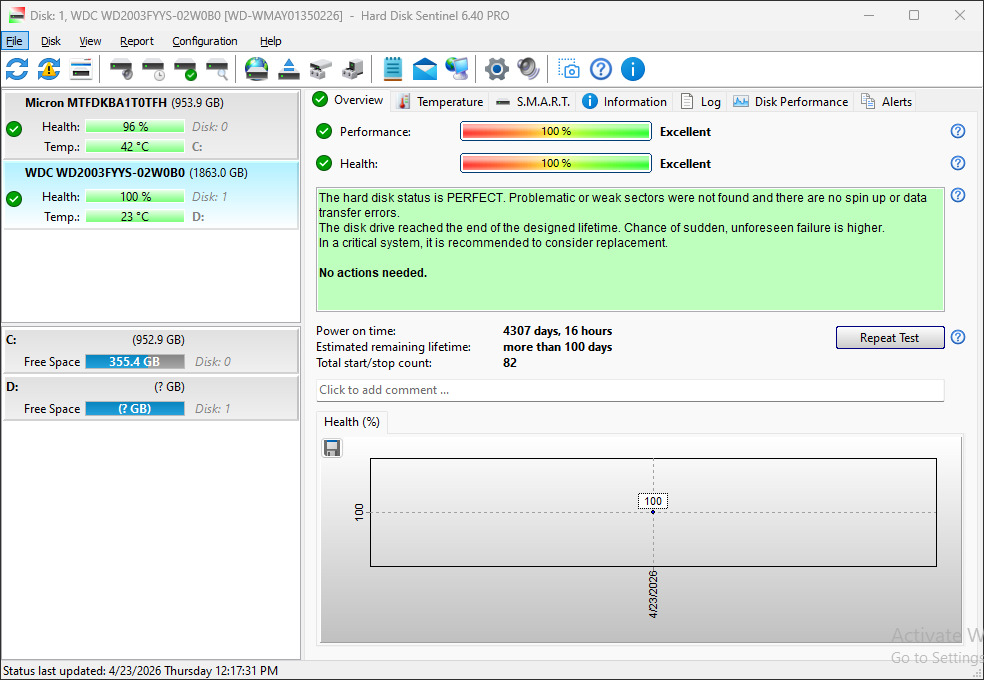
Task: Click the camera screenshot capture icon
Action: (569, 69)
